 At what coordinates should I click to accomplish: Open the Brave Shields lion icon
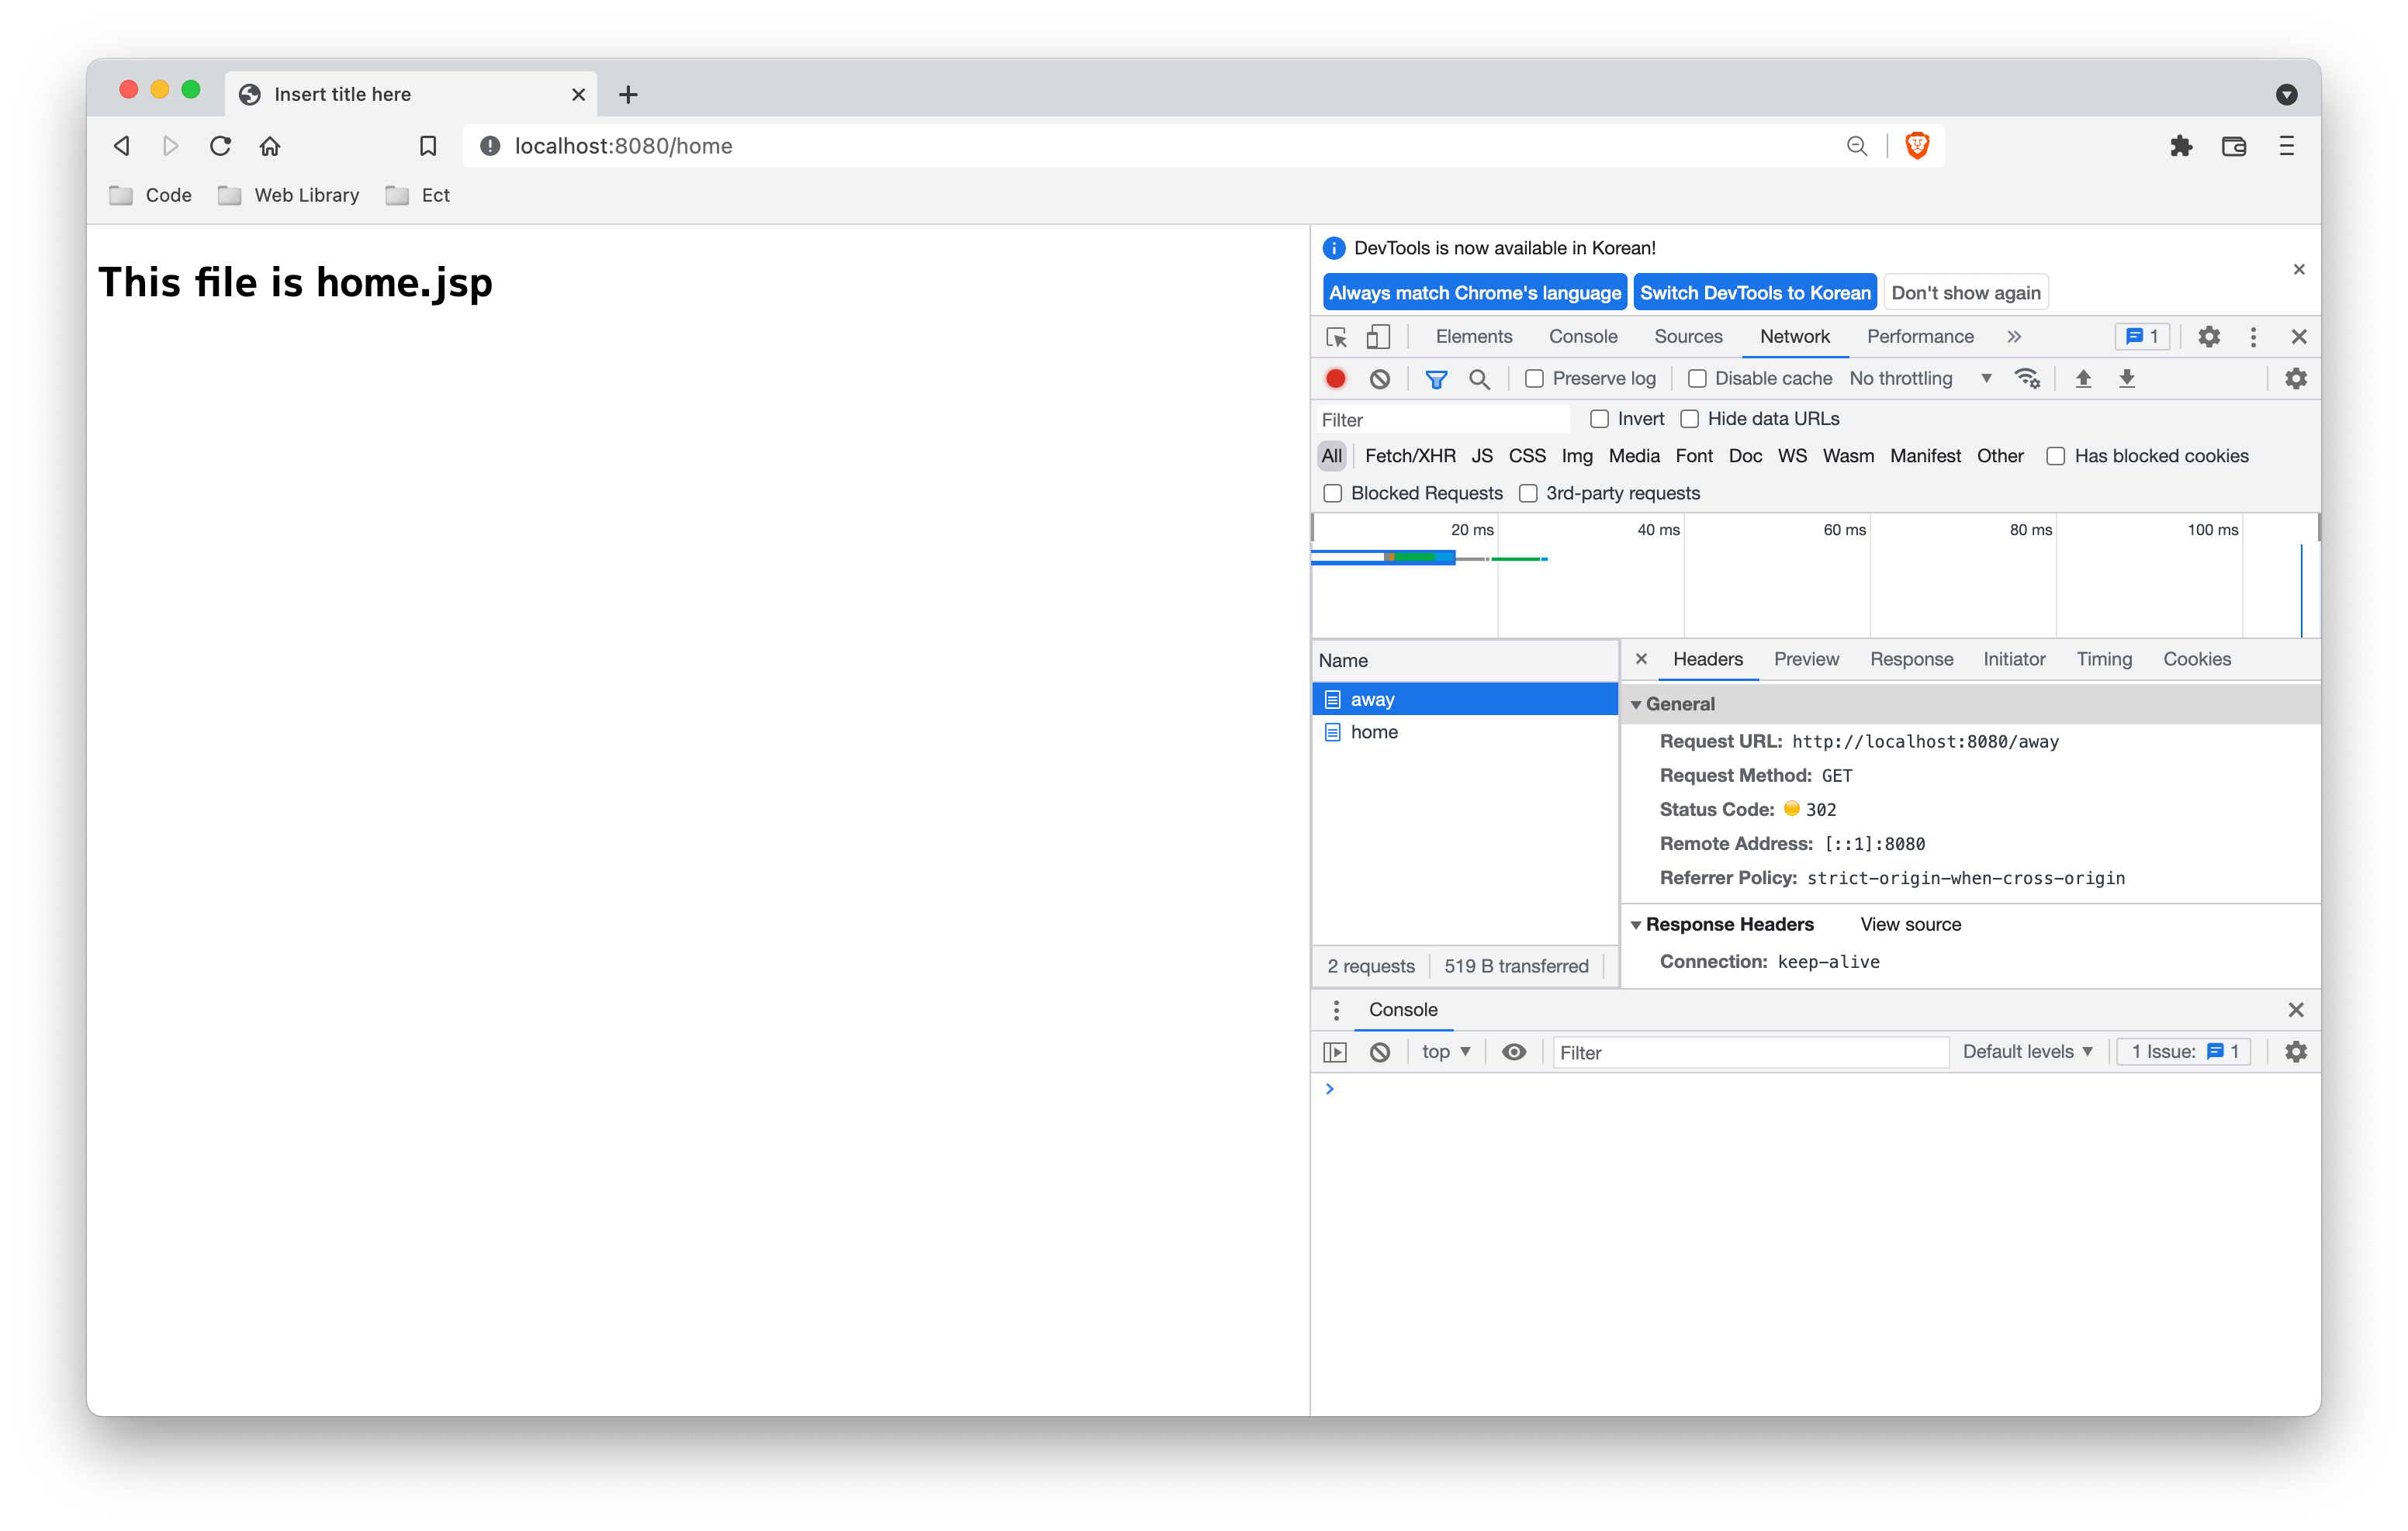pyautogui.click(x=1917, y=146)
